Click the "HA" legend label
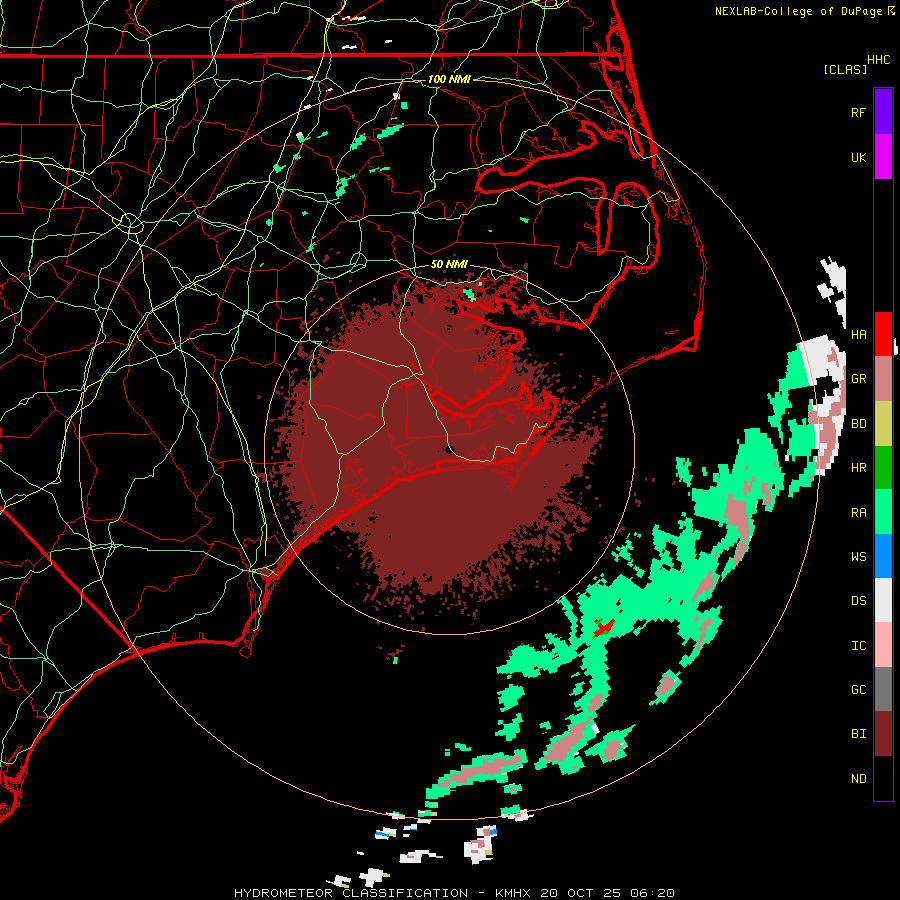 pyautogui.click(x=858, y=334)
